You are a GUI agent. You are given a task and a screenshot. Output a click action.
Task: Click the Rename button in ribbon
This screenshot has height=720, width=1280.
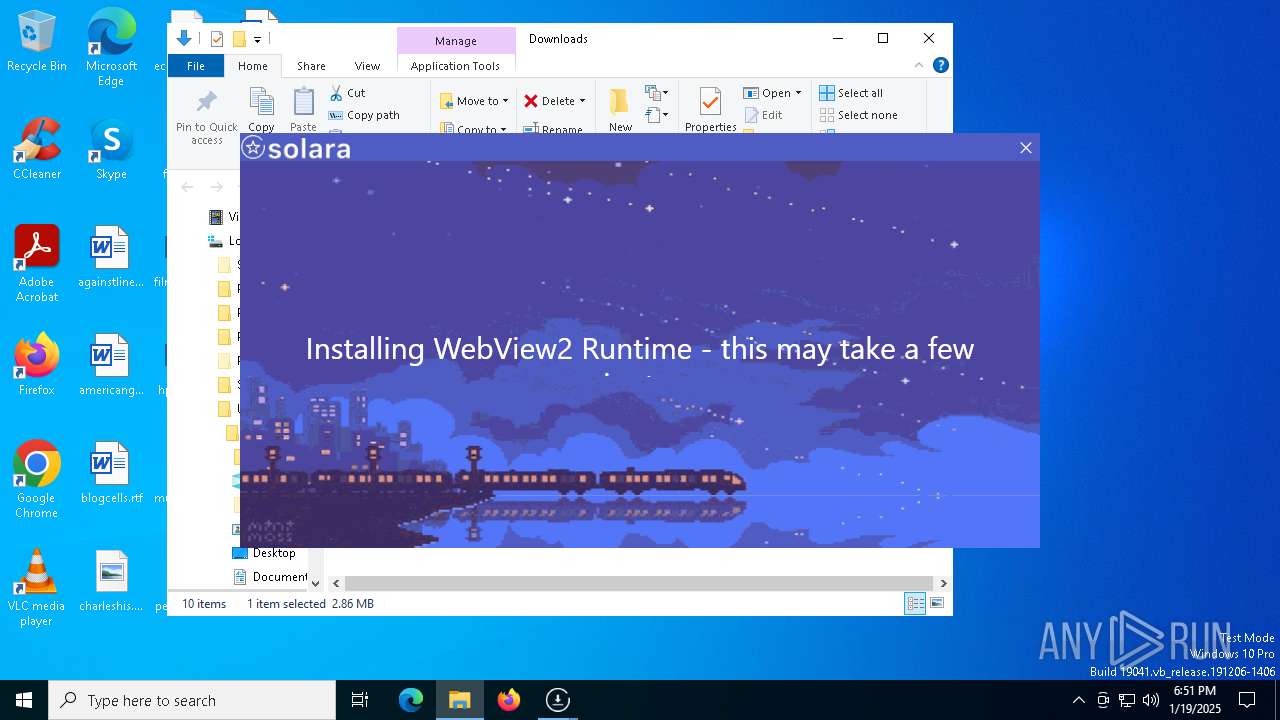point(552,129)
